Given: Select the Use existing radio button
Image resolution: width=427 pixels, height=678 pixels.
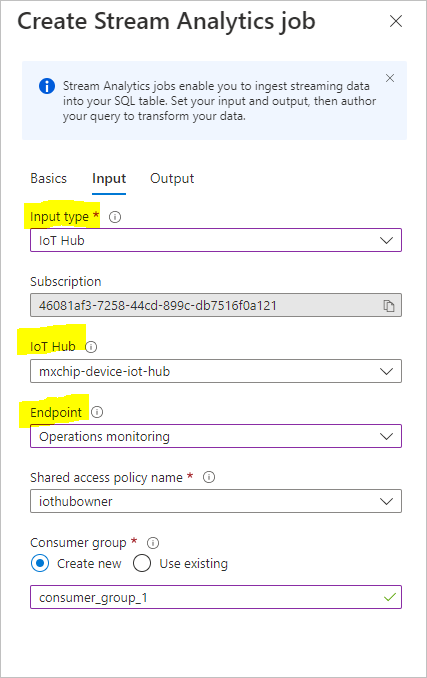Looking at the screenshot, I should [x=142, y=563].
